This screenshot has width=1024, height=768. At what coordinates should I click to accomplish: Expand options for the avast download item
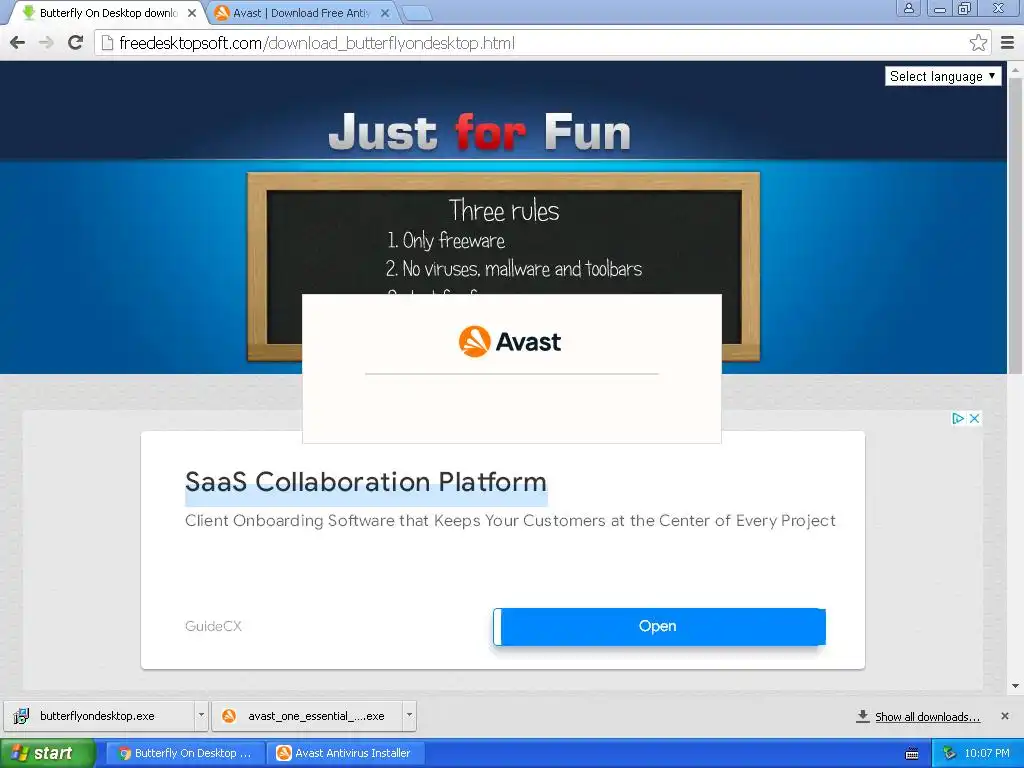coord(409,715)
